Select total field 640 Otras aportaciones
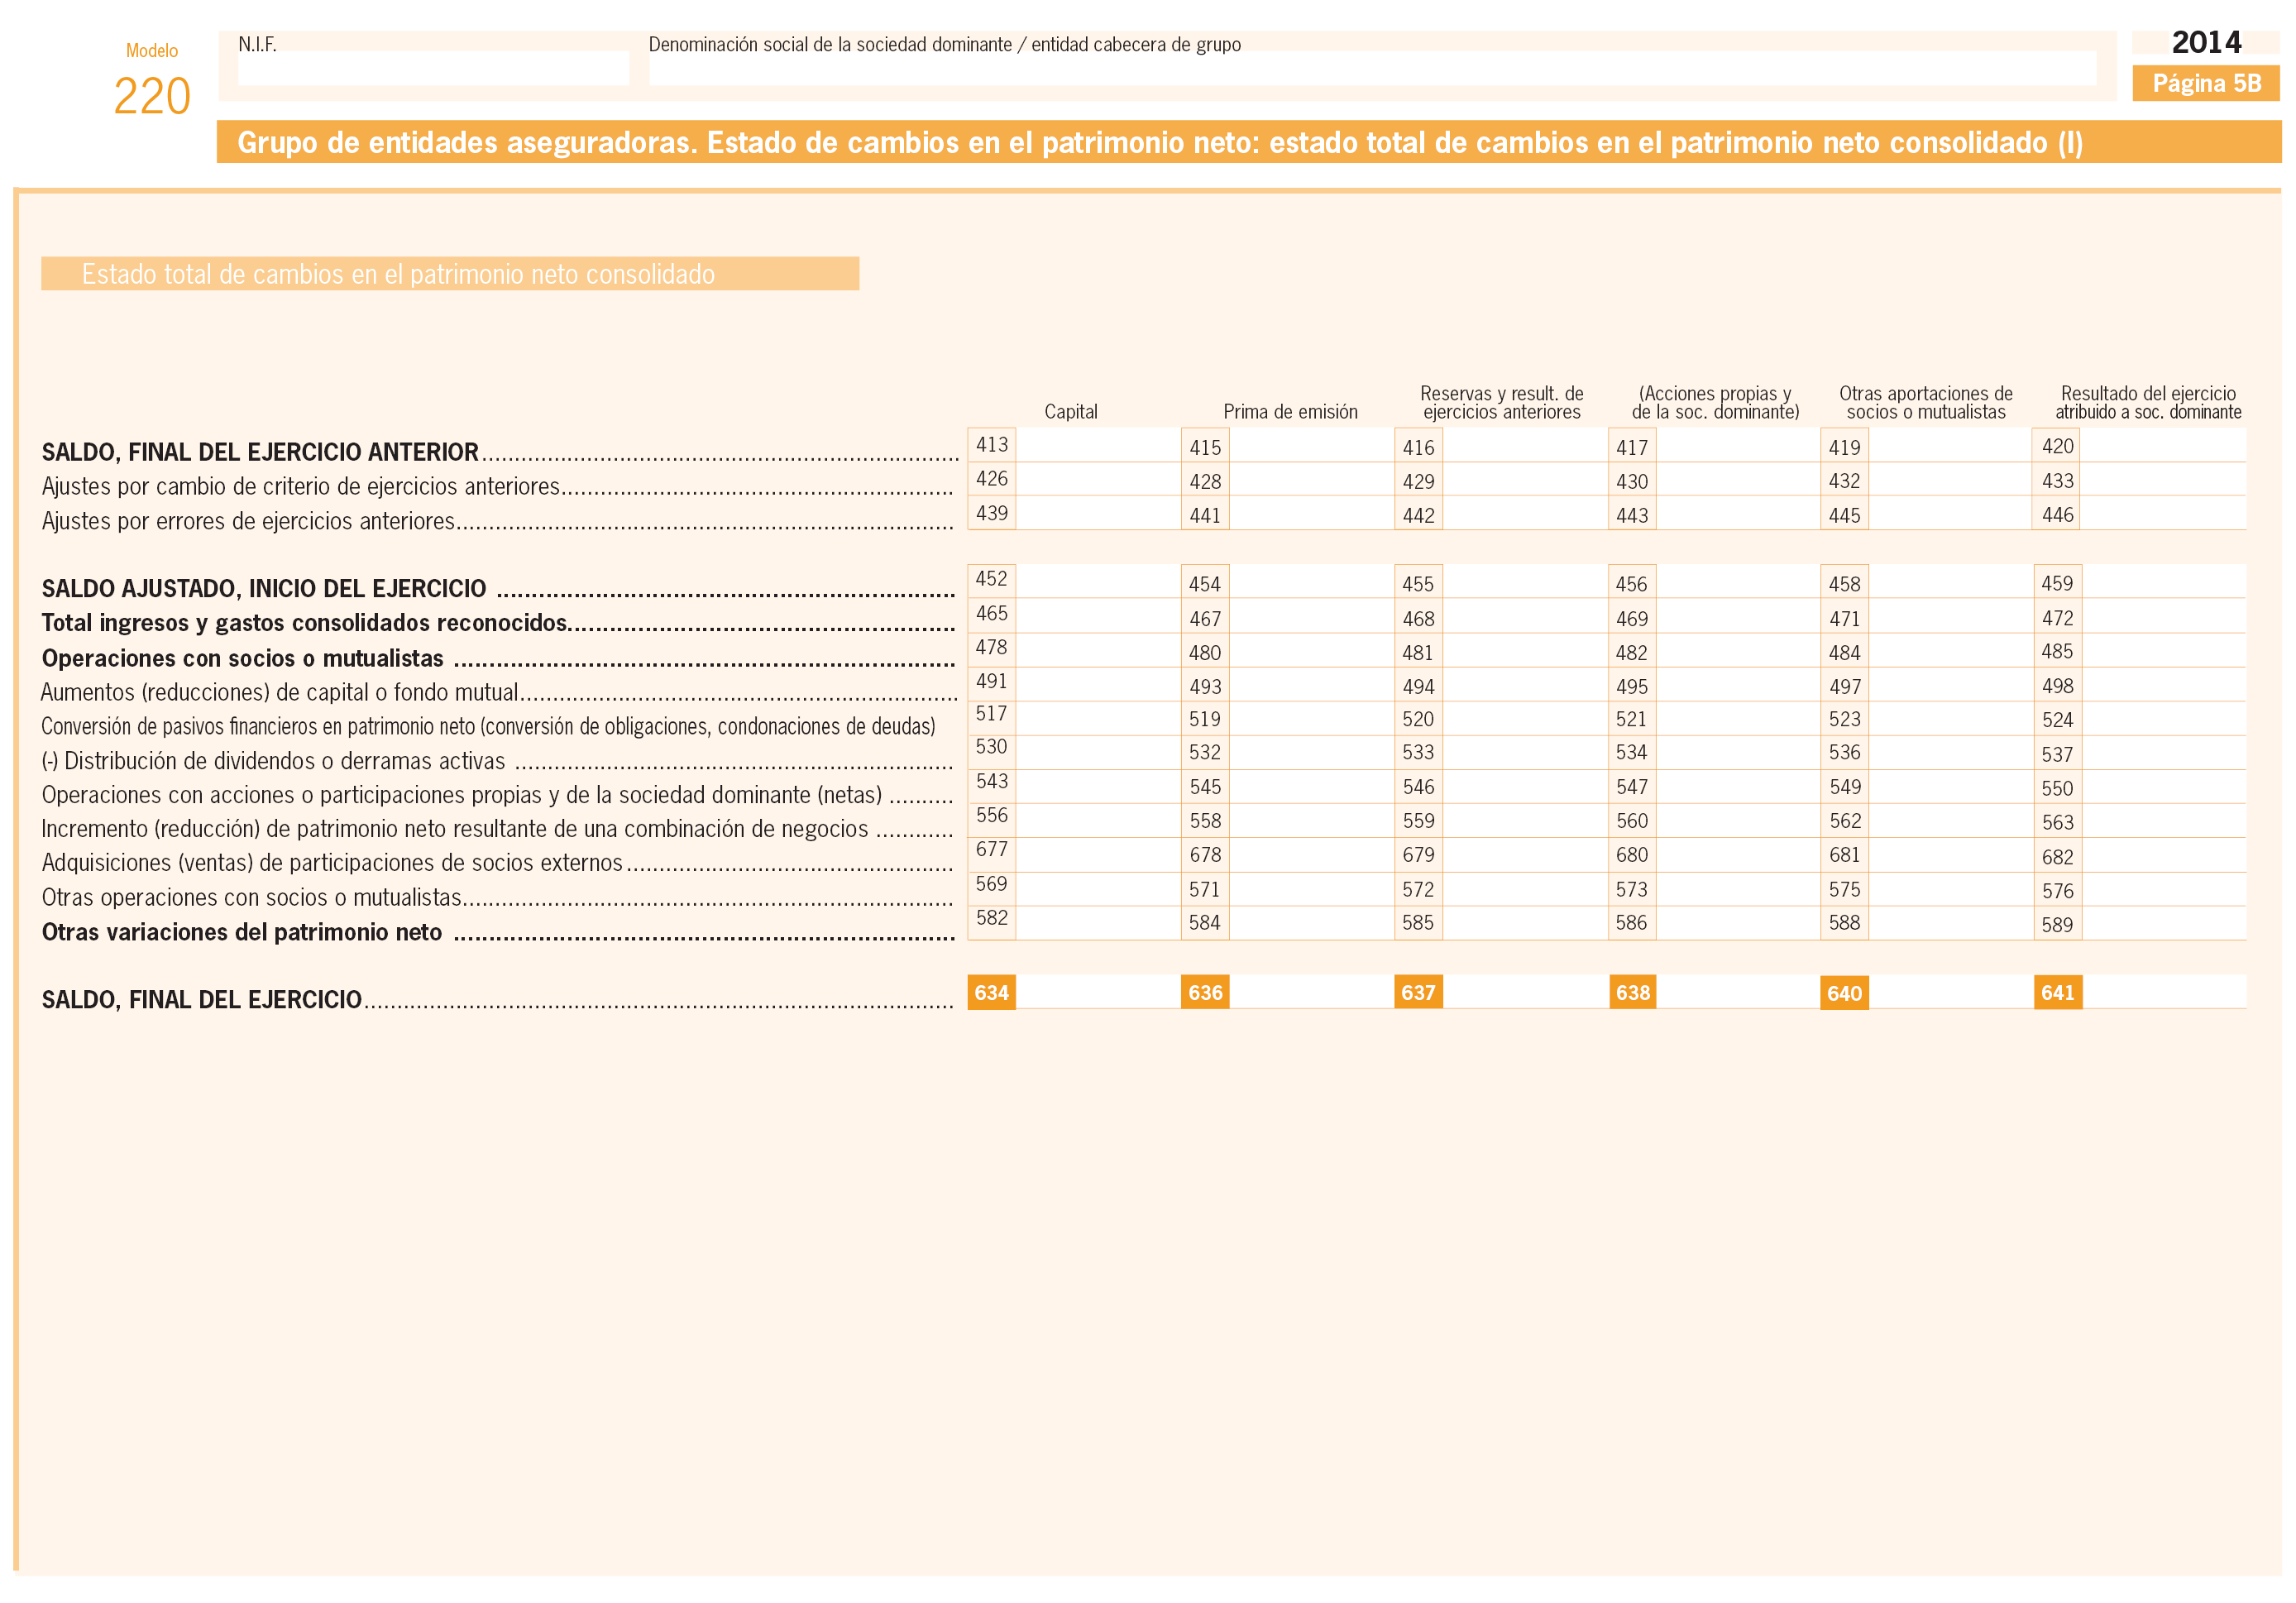 [x=1950, y=992]
